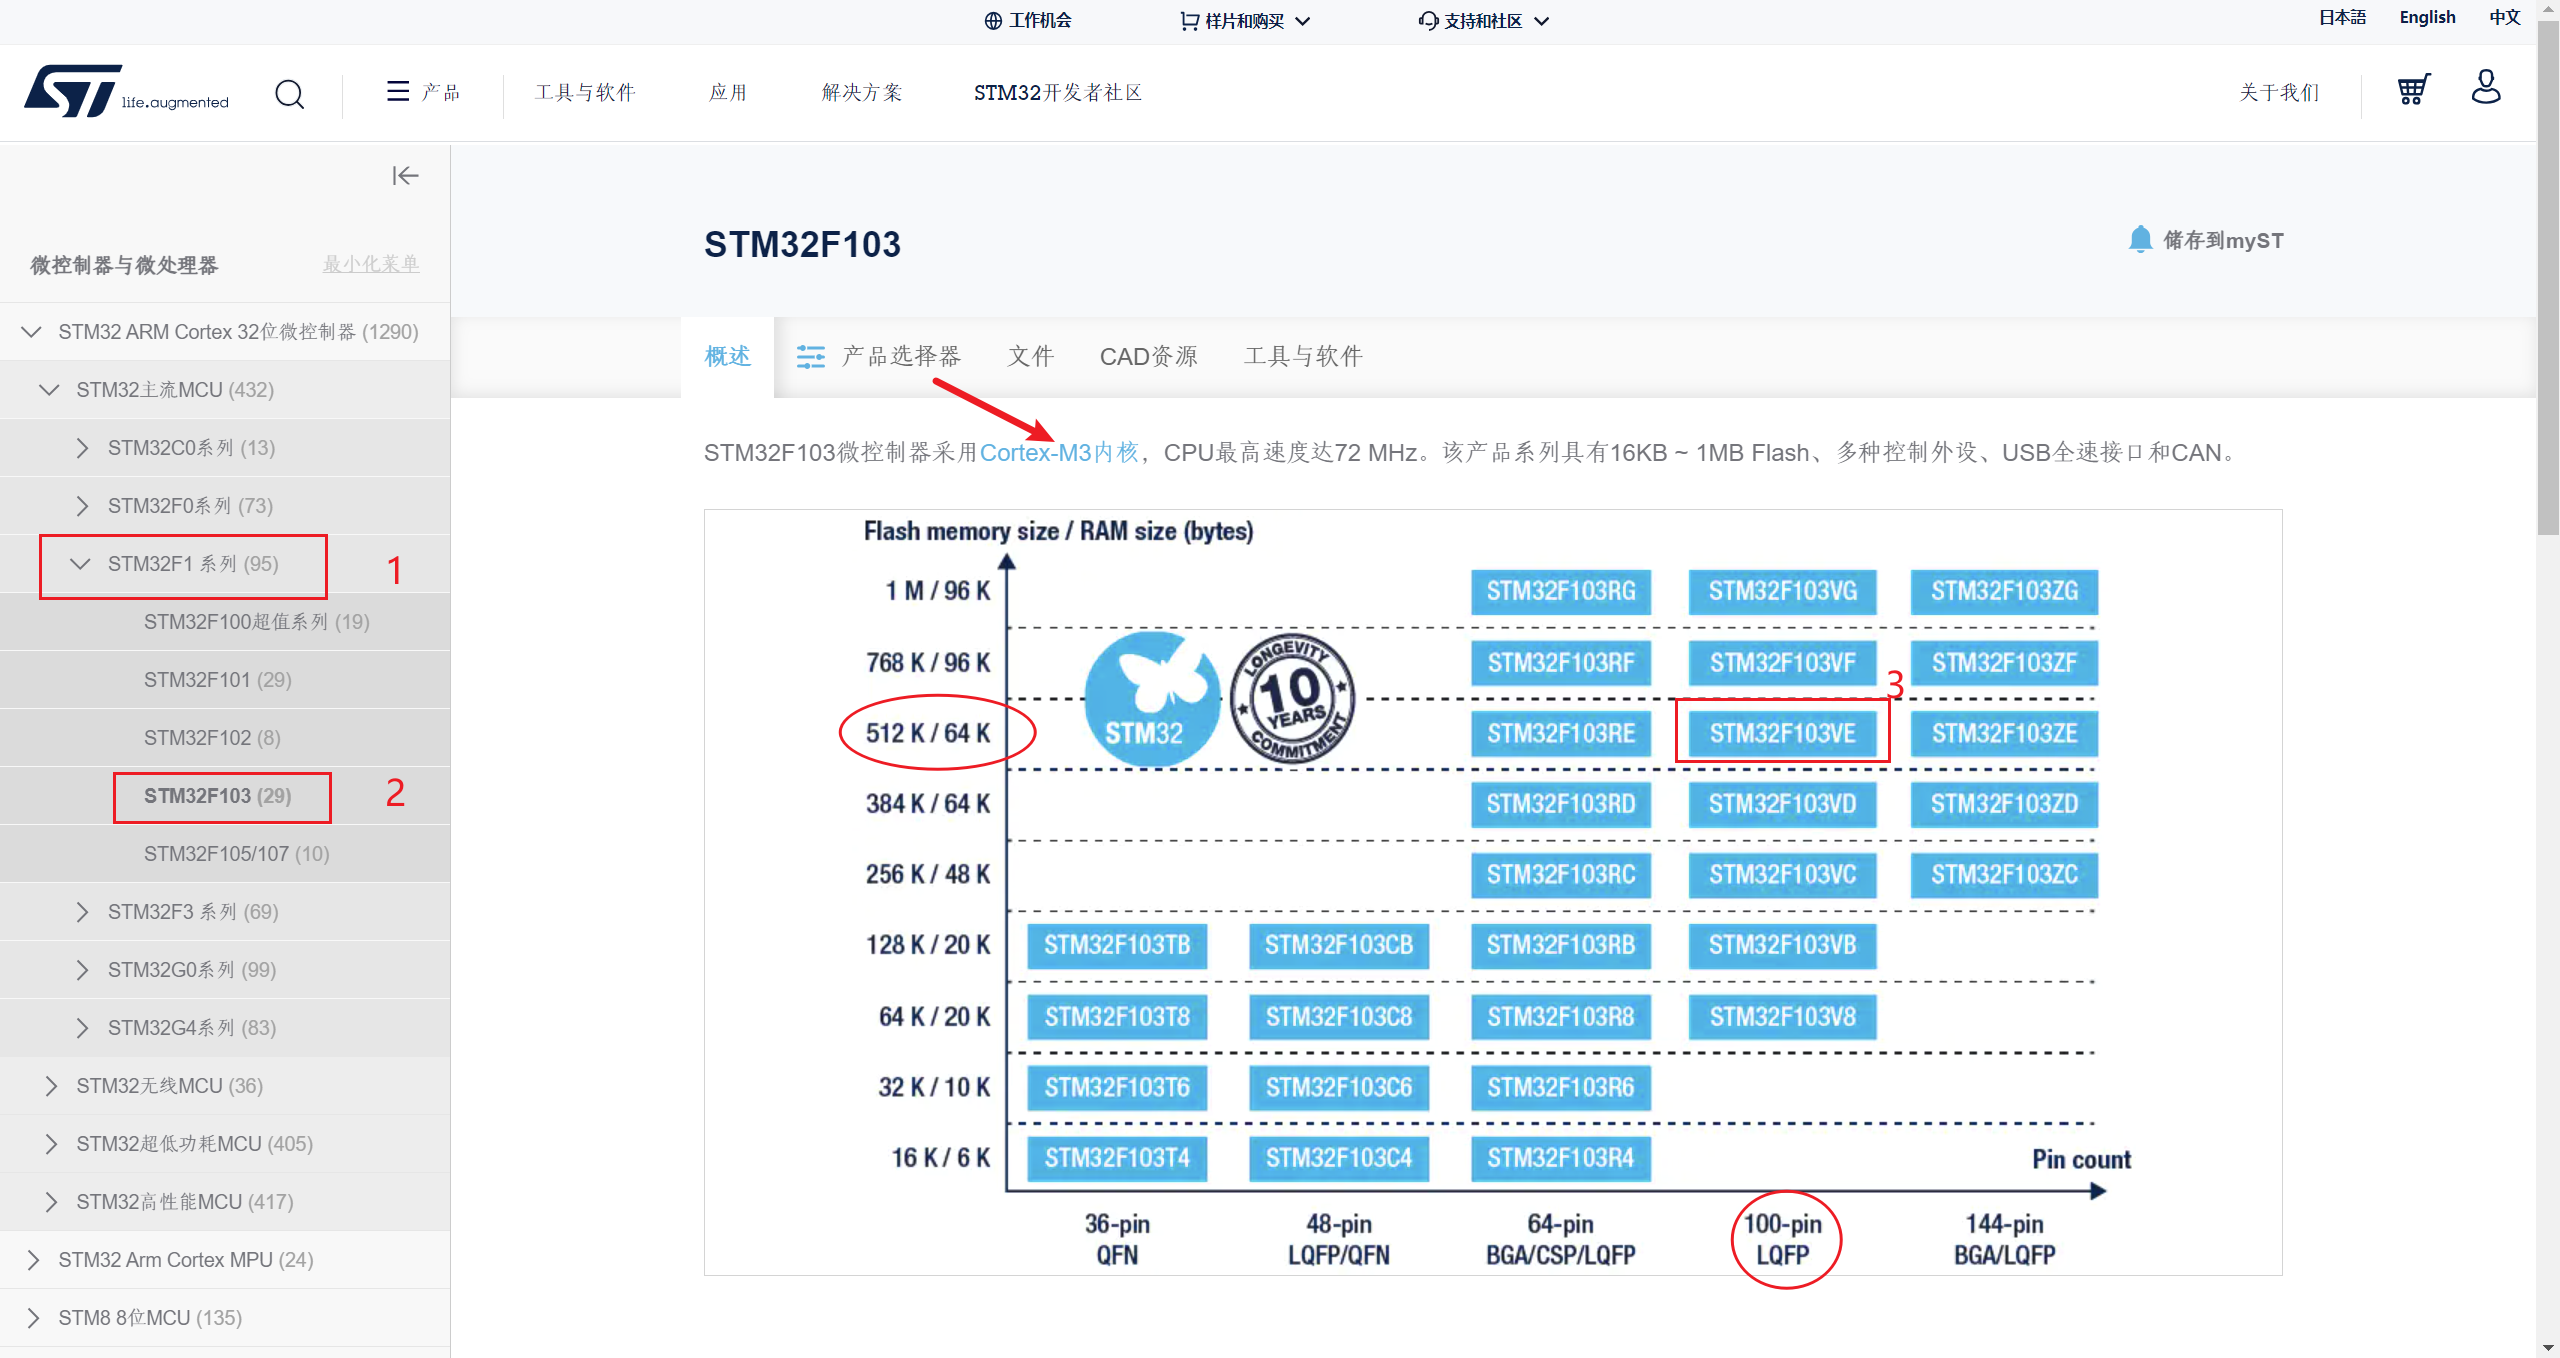Open the 样片和购买 dropdown
Screen dimensions: 2560x1358
tap(1245, 21)
